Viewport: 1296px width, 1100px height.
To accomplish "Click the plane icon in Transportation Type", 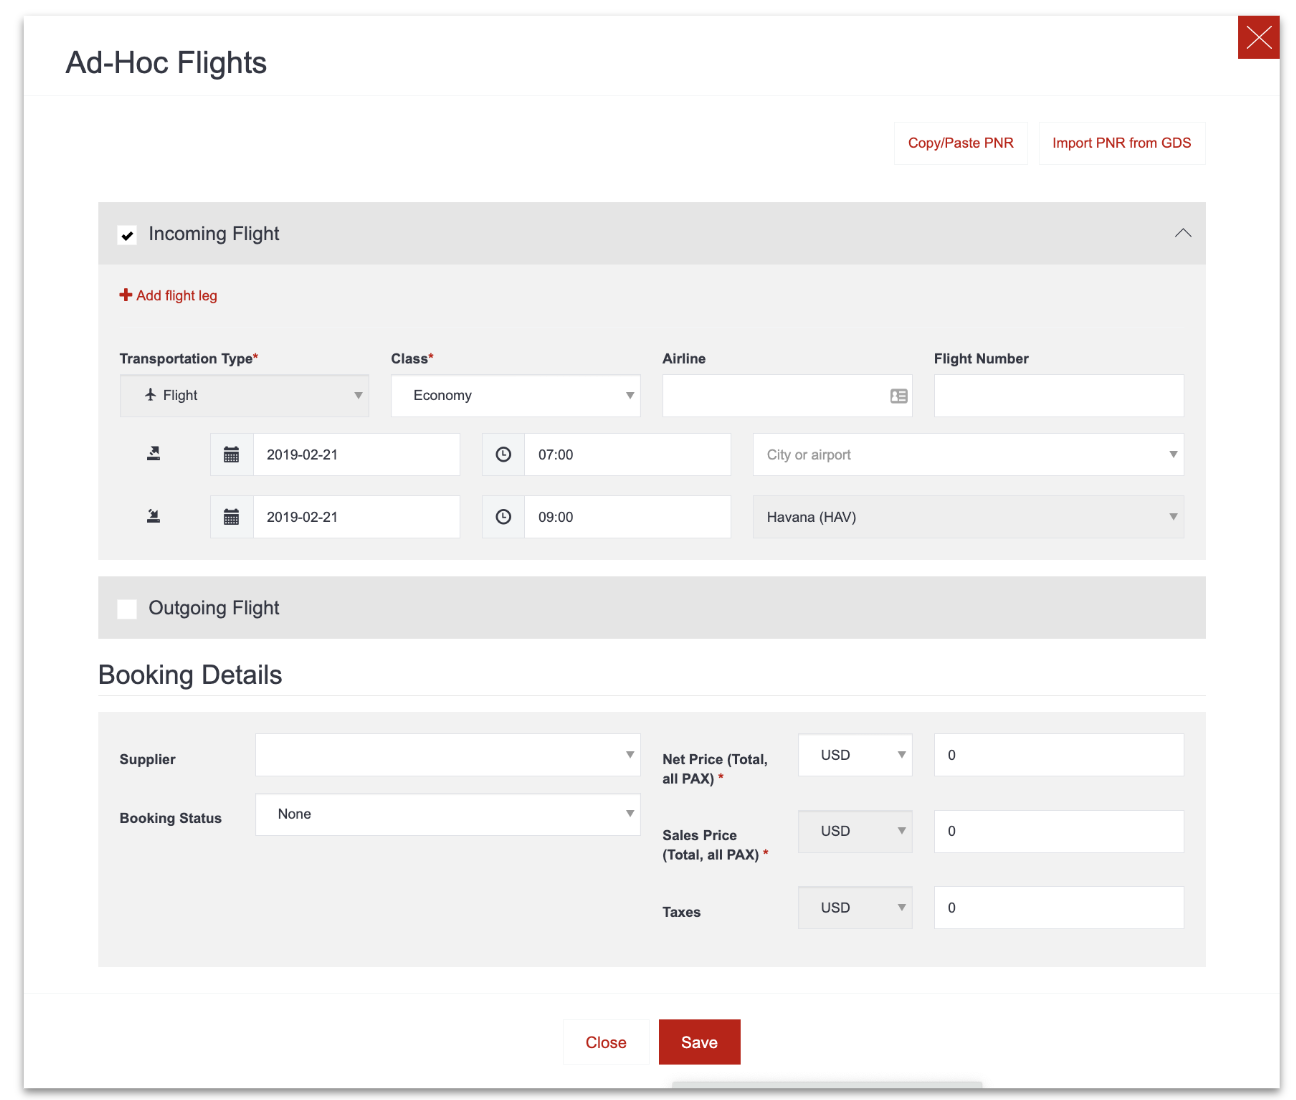I will 150,395.
